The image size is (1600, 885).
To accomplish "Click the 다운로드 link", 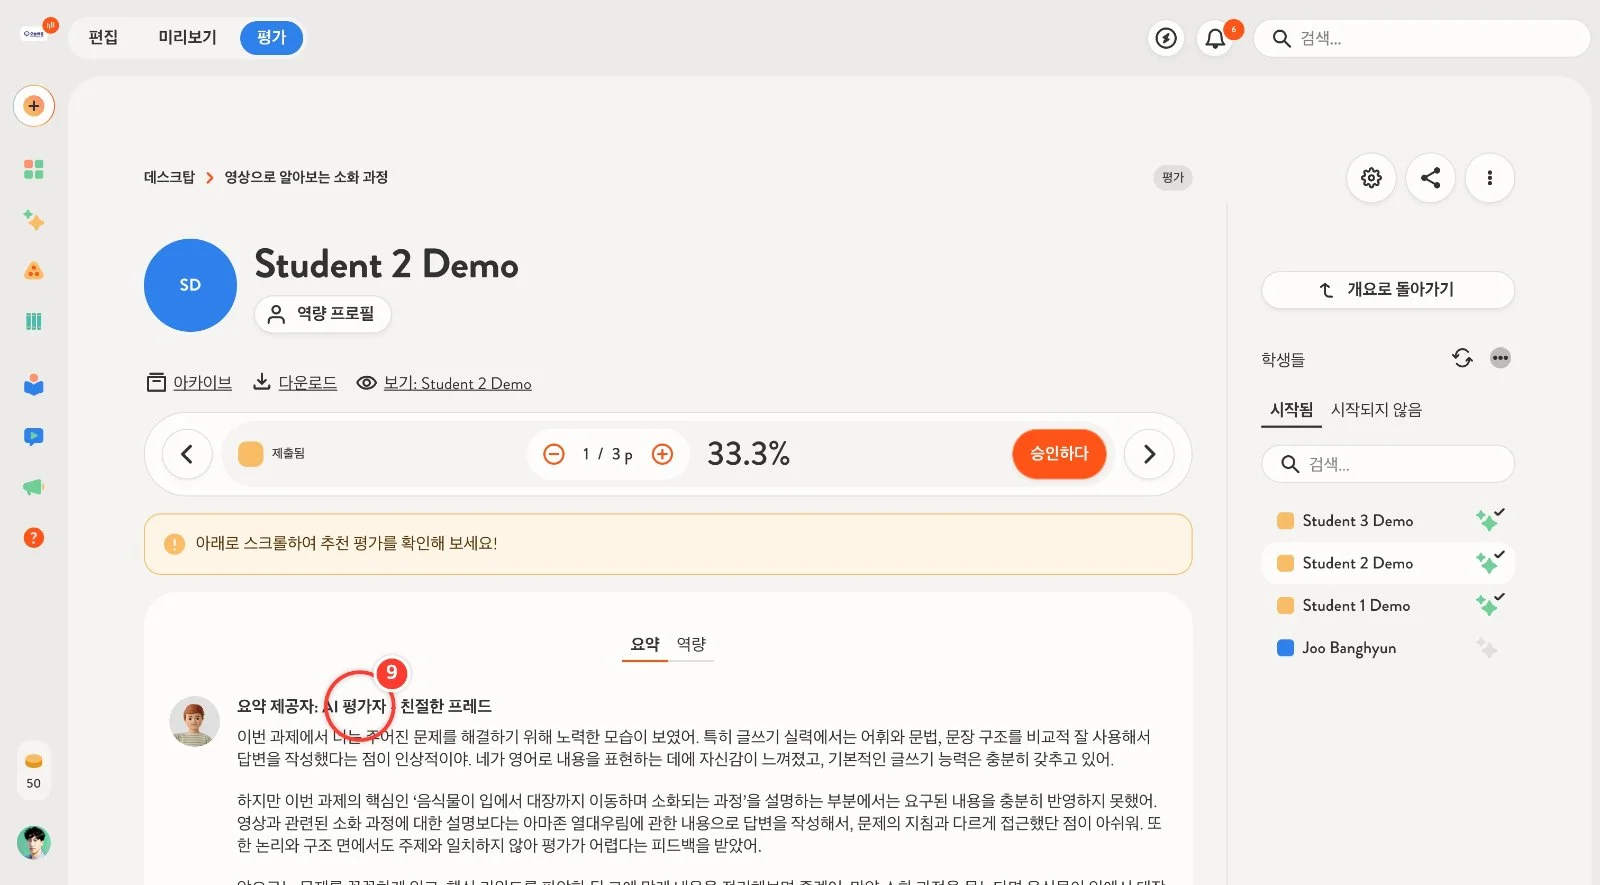I will point(294,383).
